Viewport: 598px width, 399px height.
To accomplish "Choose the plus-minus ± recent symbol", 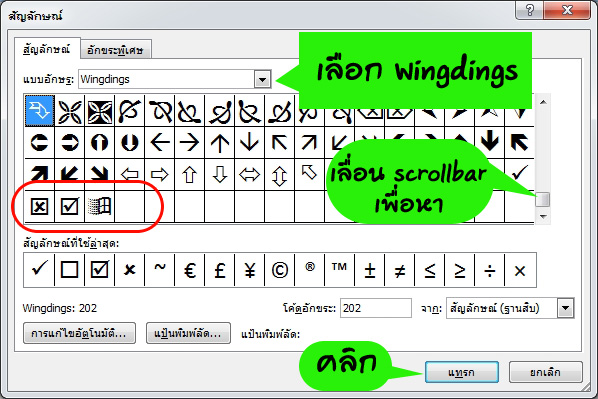I will [x=370, y=270].
